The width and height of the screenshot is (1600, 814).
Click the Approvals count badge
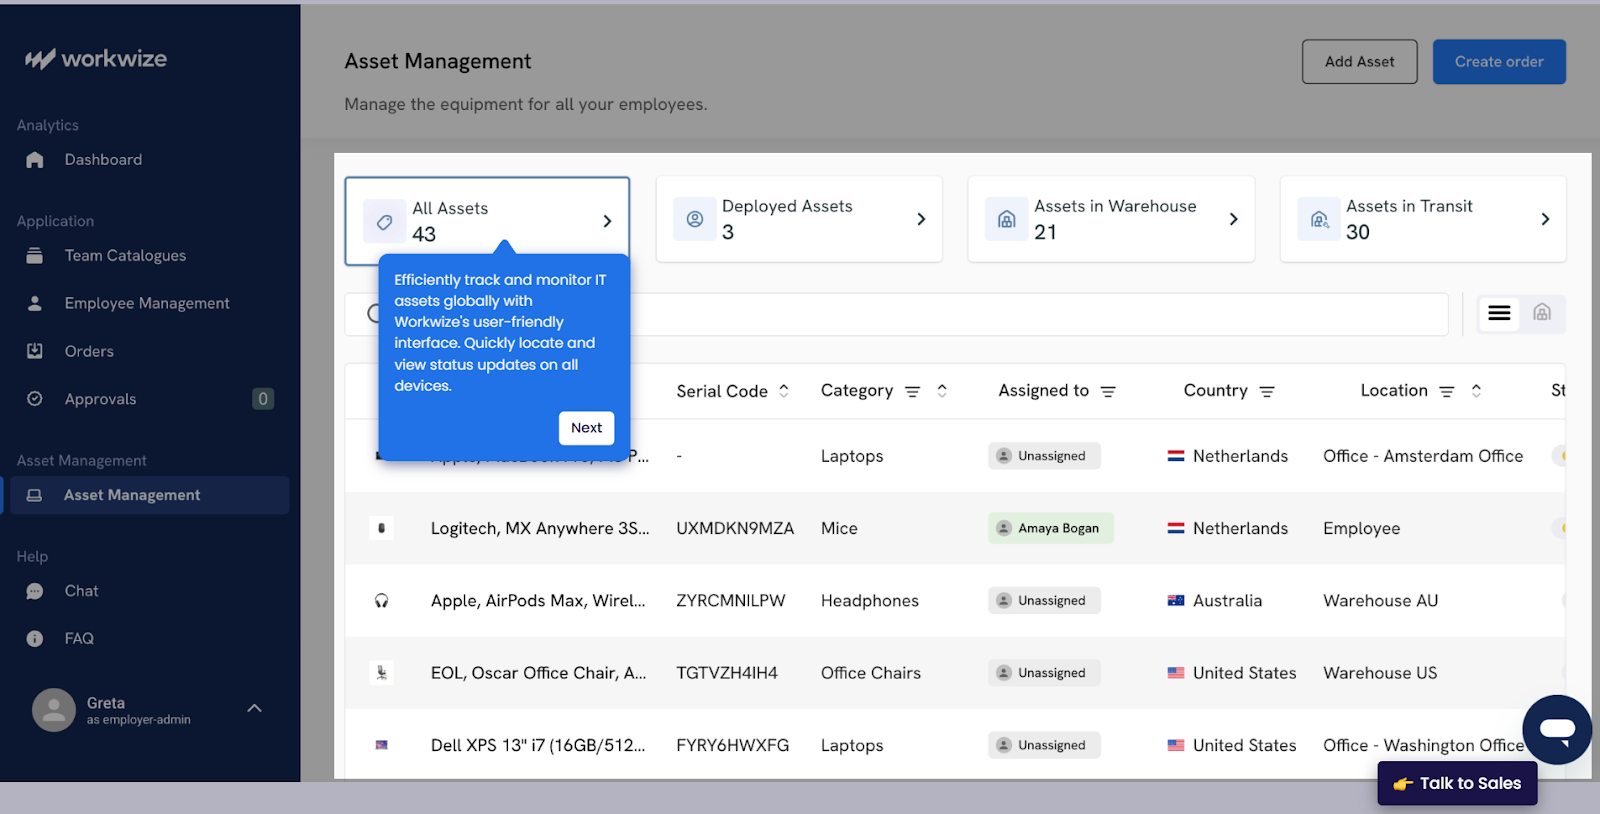tap(263, 399)
